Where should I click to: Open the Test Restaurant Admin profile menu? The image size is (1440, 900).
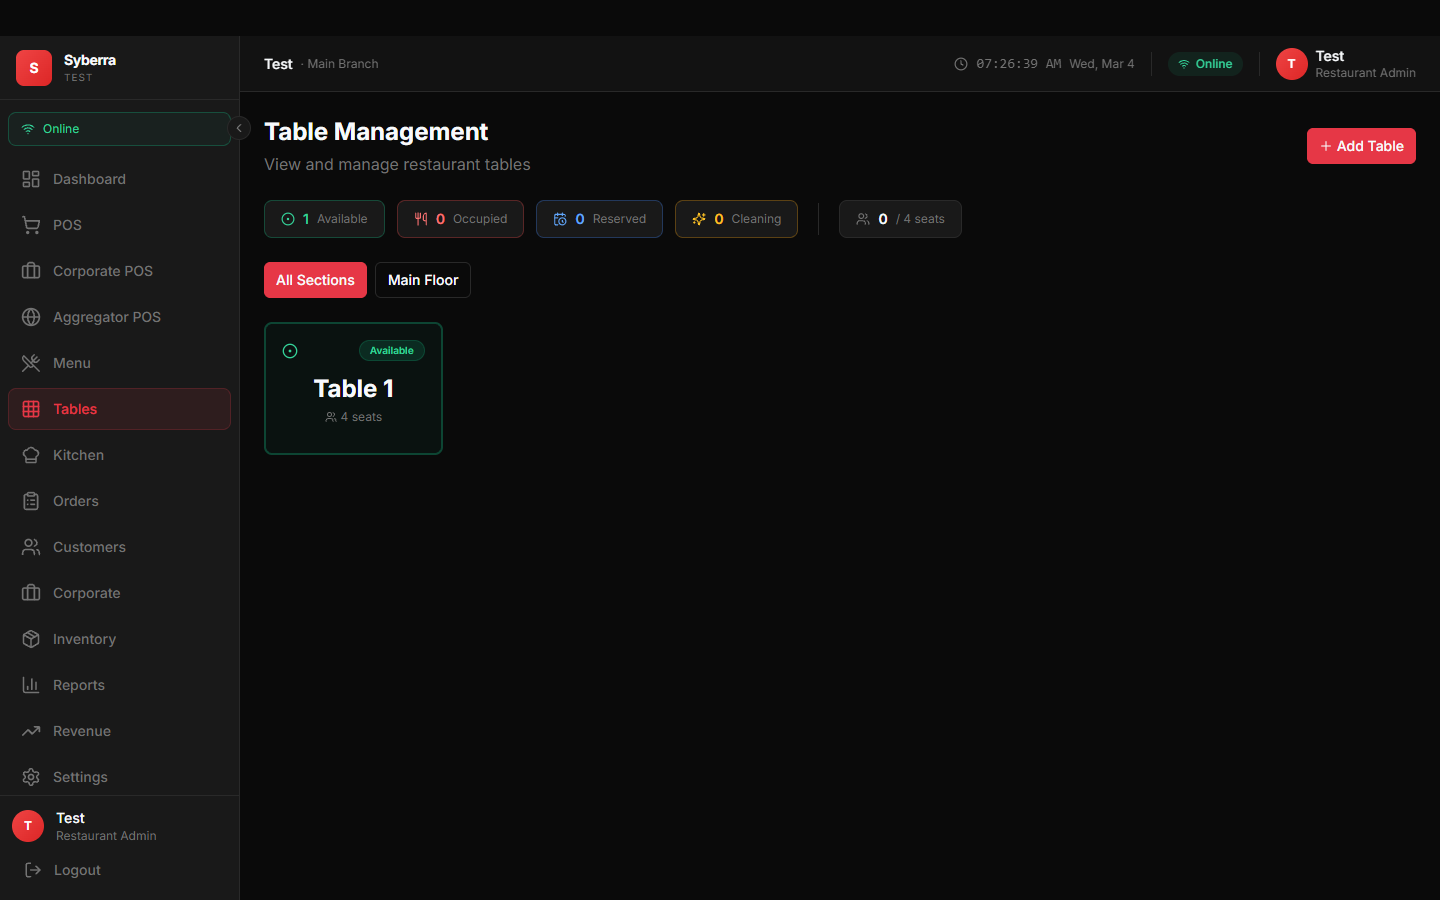click(1345, 63)
